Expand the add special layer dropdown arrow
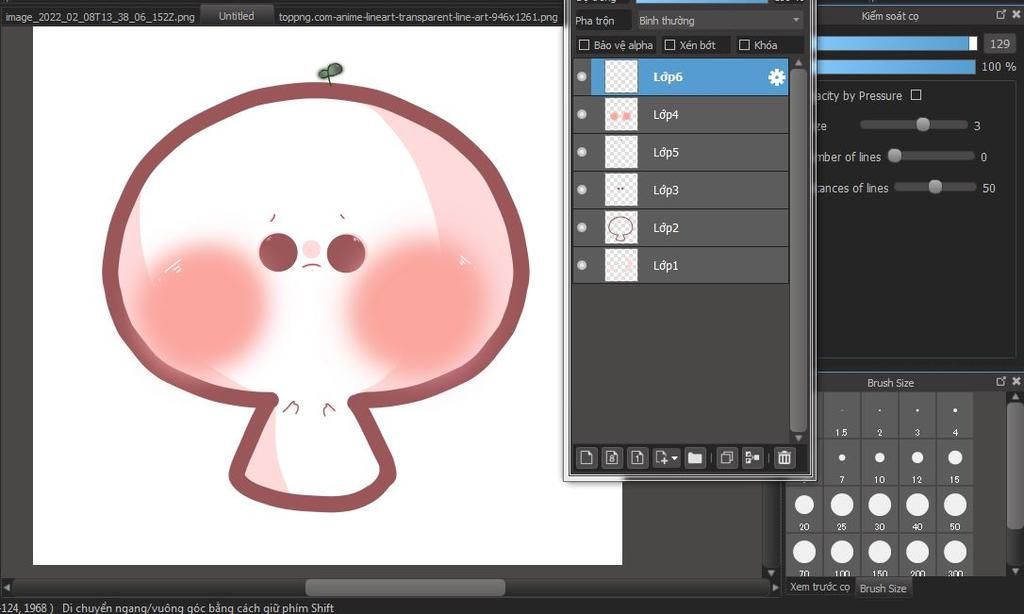This screenshot has height=614, width=1024. tap(676, 458)
